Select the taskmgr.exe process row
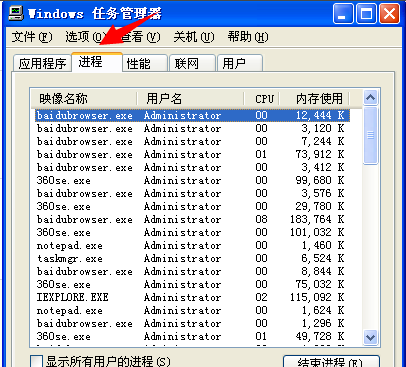The image size is (406, 367). click(x=192, y=258)
